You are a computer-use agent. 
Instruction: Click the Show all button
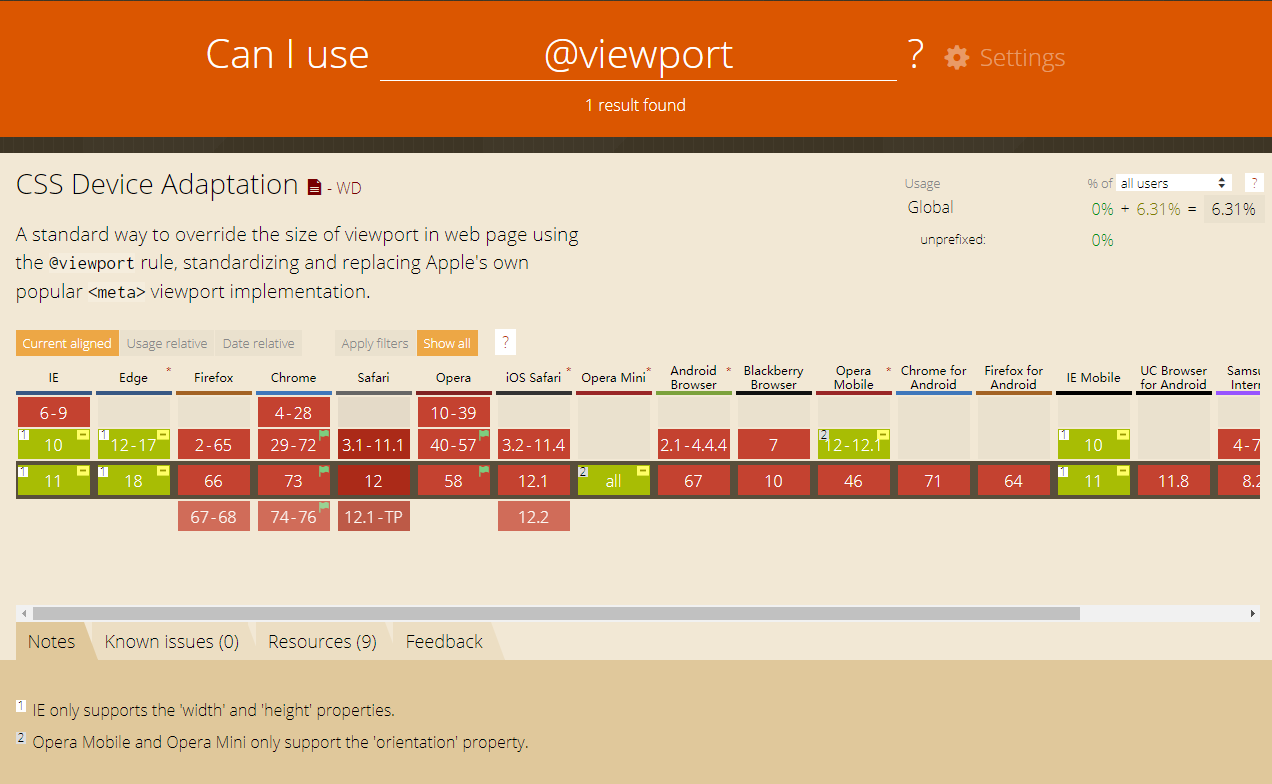pos(447,343)
